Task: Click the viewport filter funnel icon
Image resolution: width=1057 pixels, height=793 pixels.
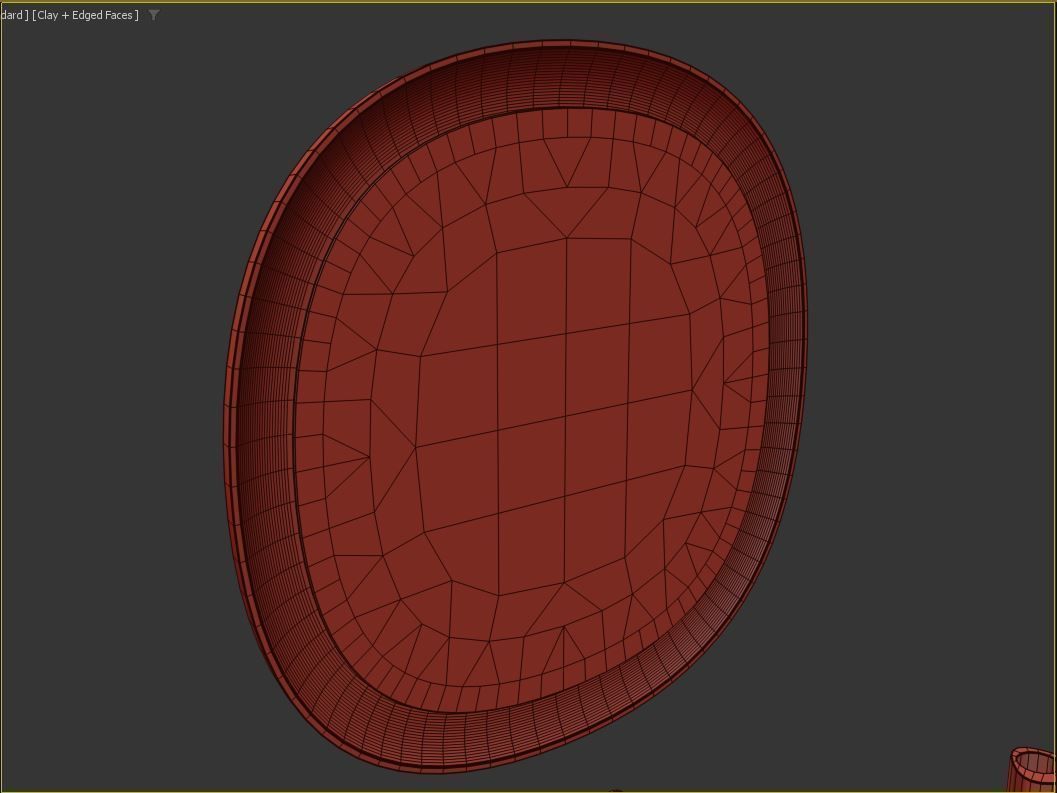Action: point(154,15)
